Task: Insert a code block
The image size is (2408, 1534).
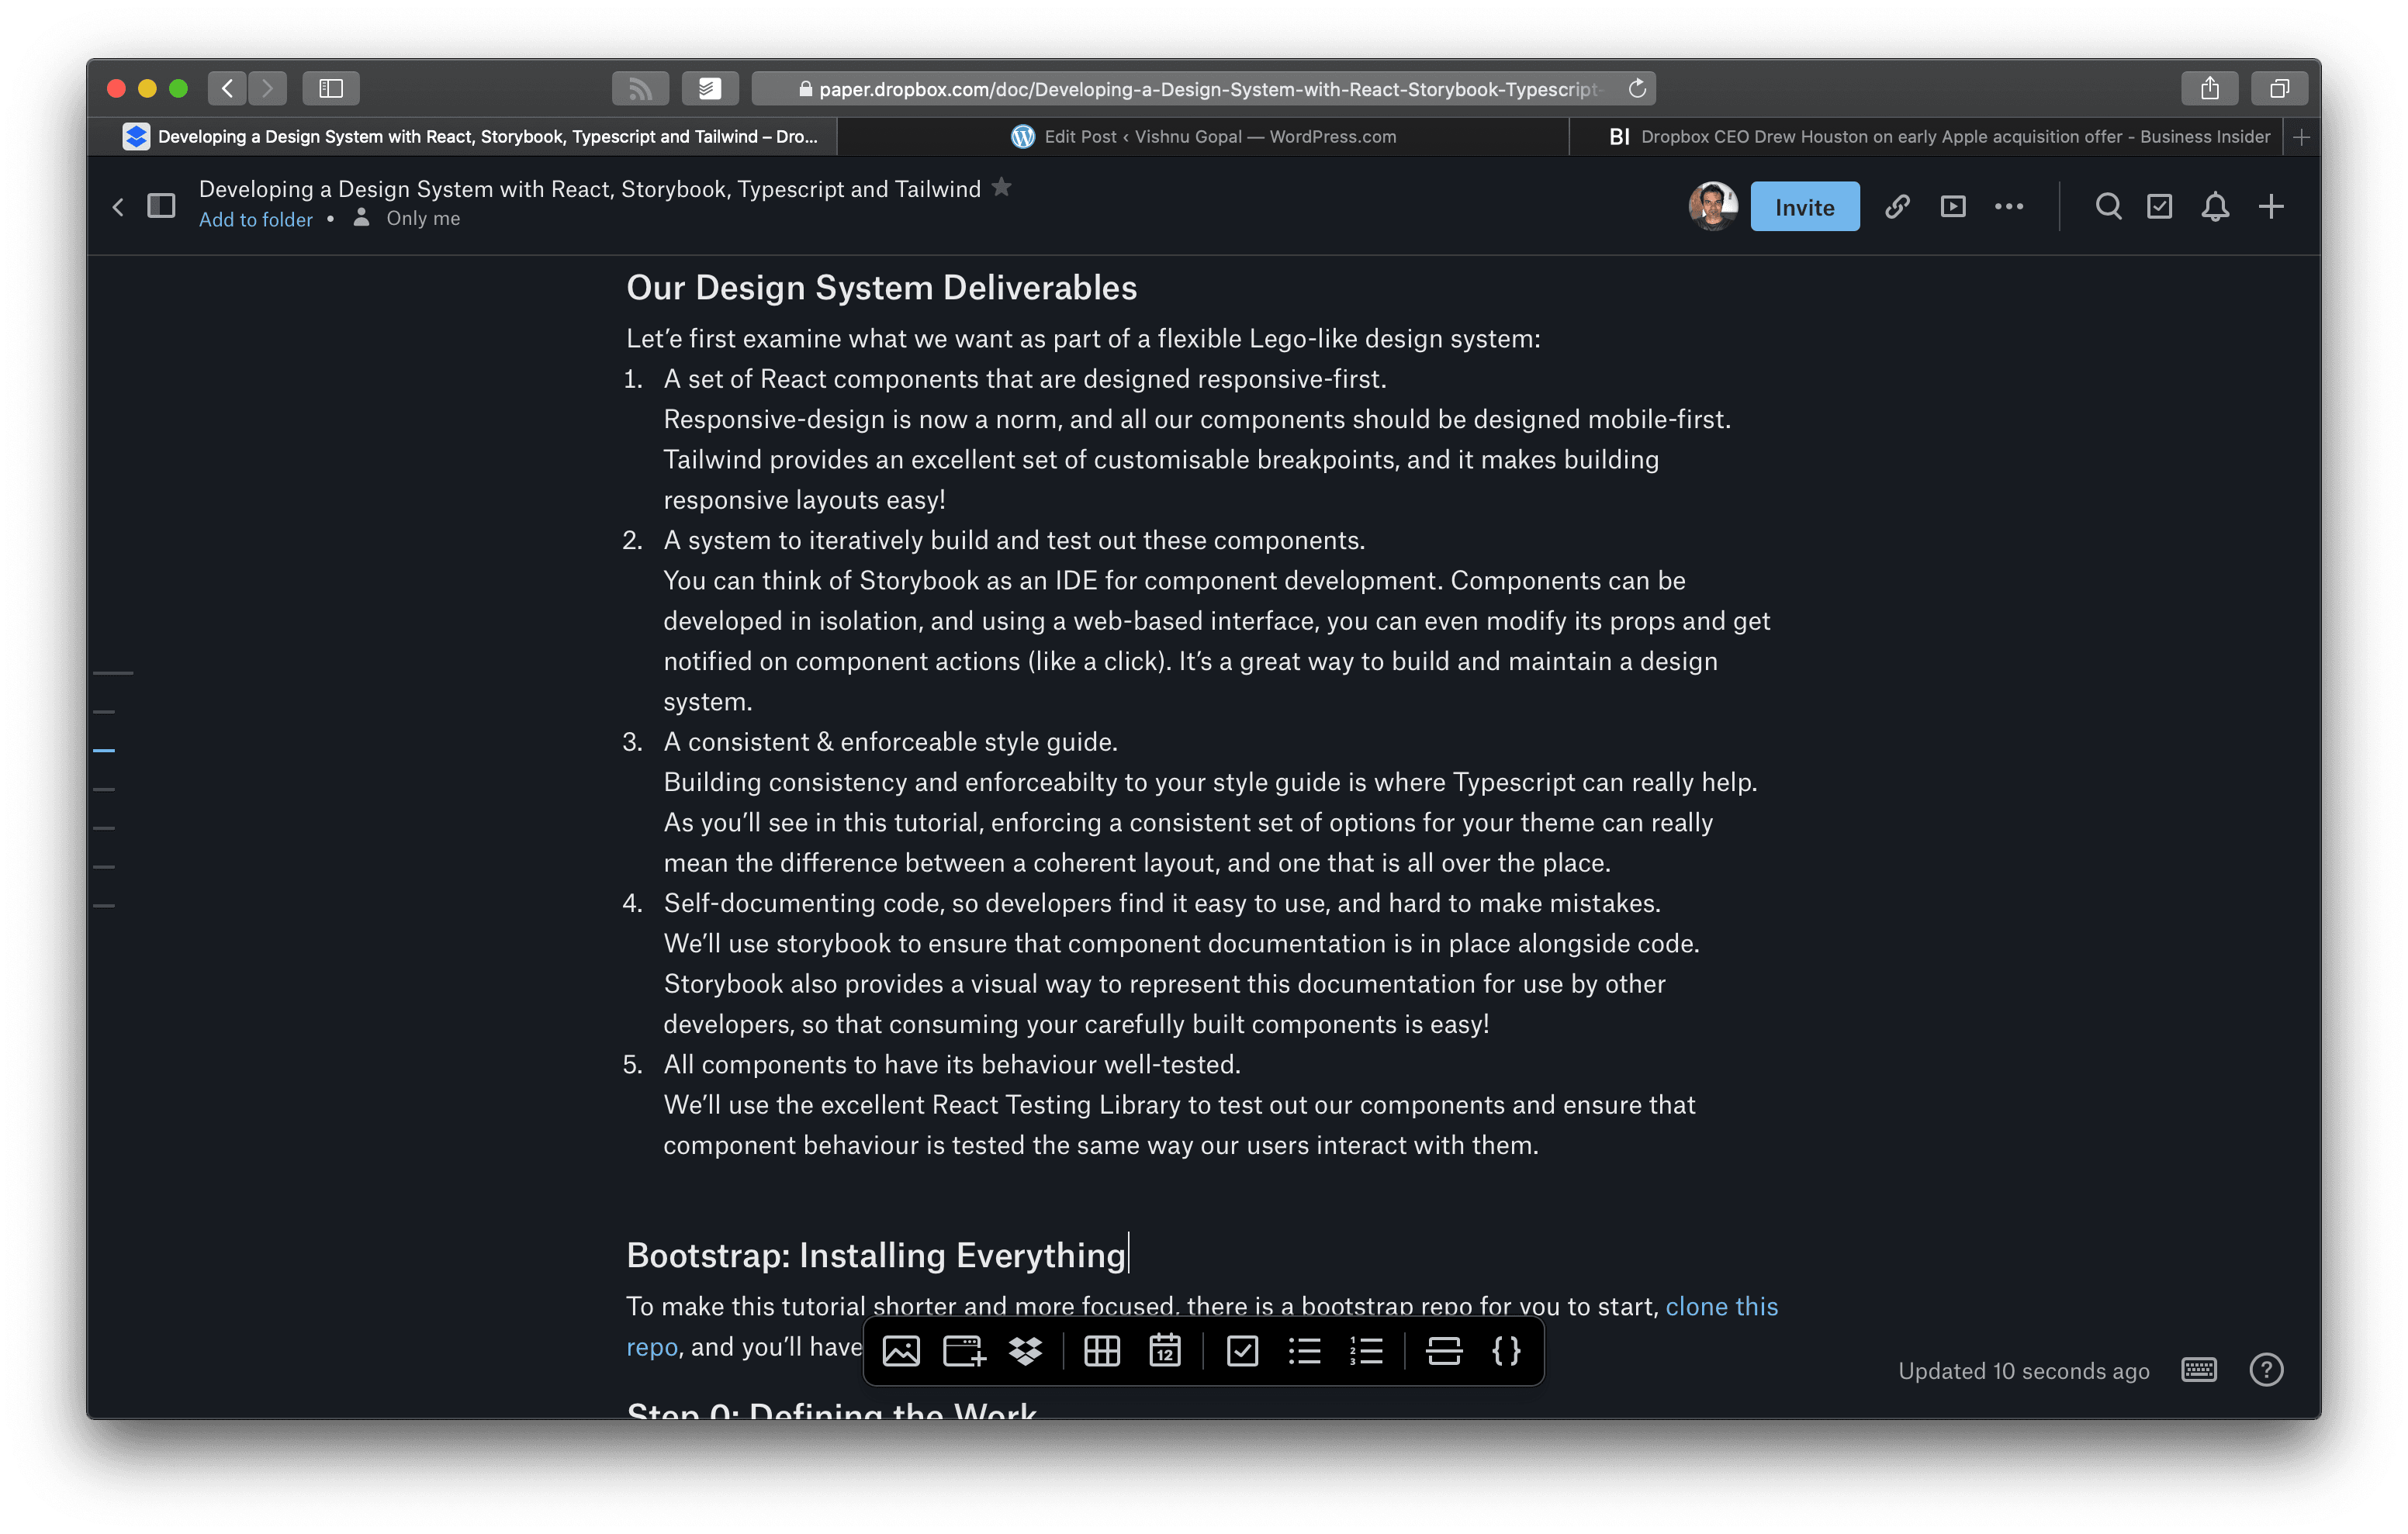Action: click(1506, 1351)
